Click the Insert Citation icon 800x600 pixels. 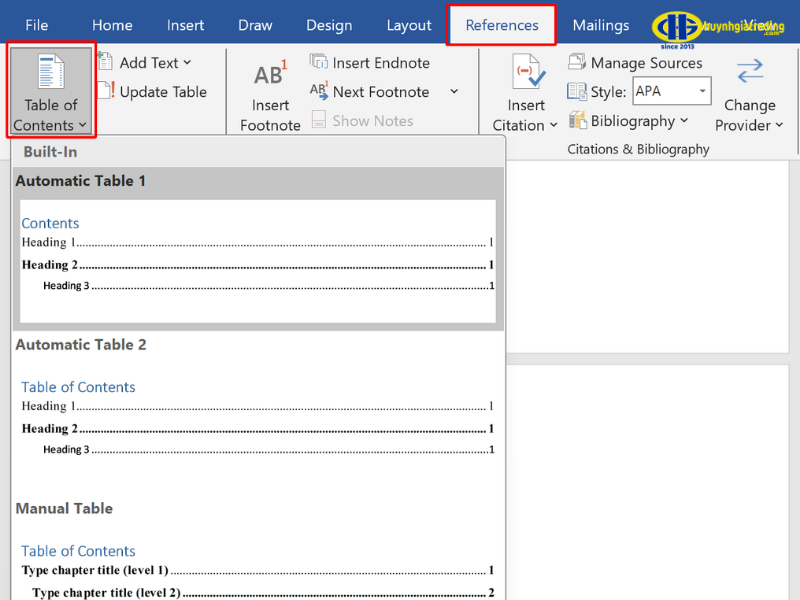point(526,75)
